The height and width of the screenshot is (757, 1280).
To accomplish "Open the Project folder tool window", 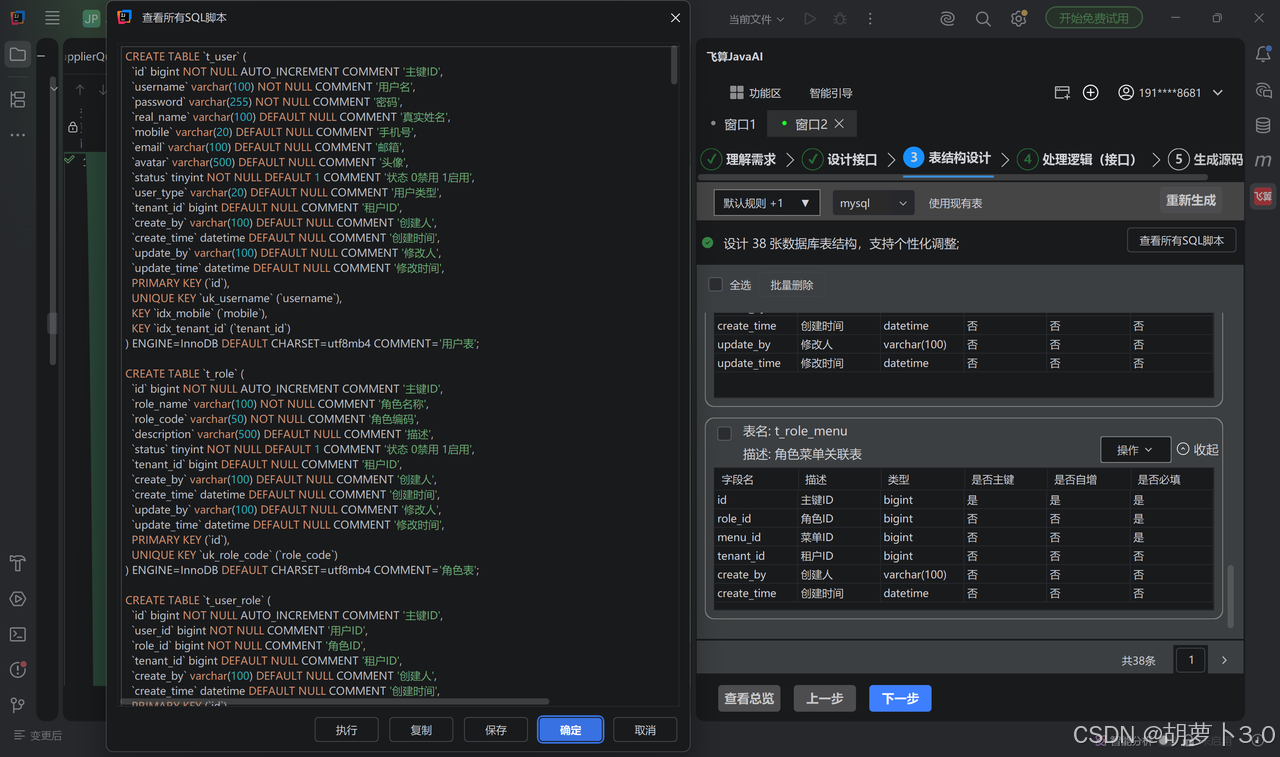I will click(17, 55).
